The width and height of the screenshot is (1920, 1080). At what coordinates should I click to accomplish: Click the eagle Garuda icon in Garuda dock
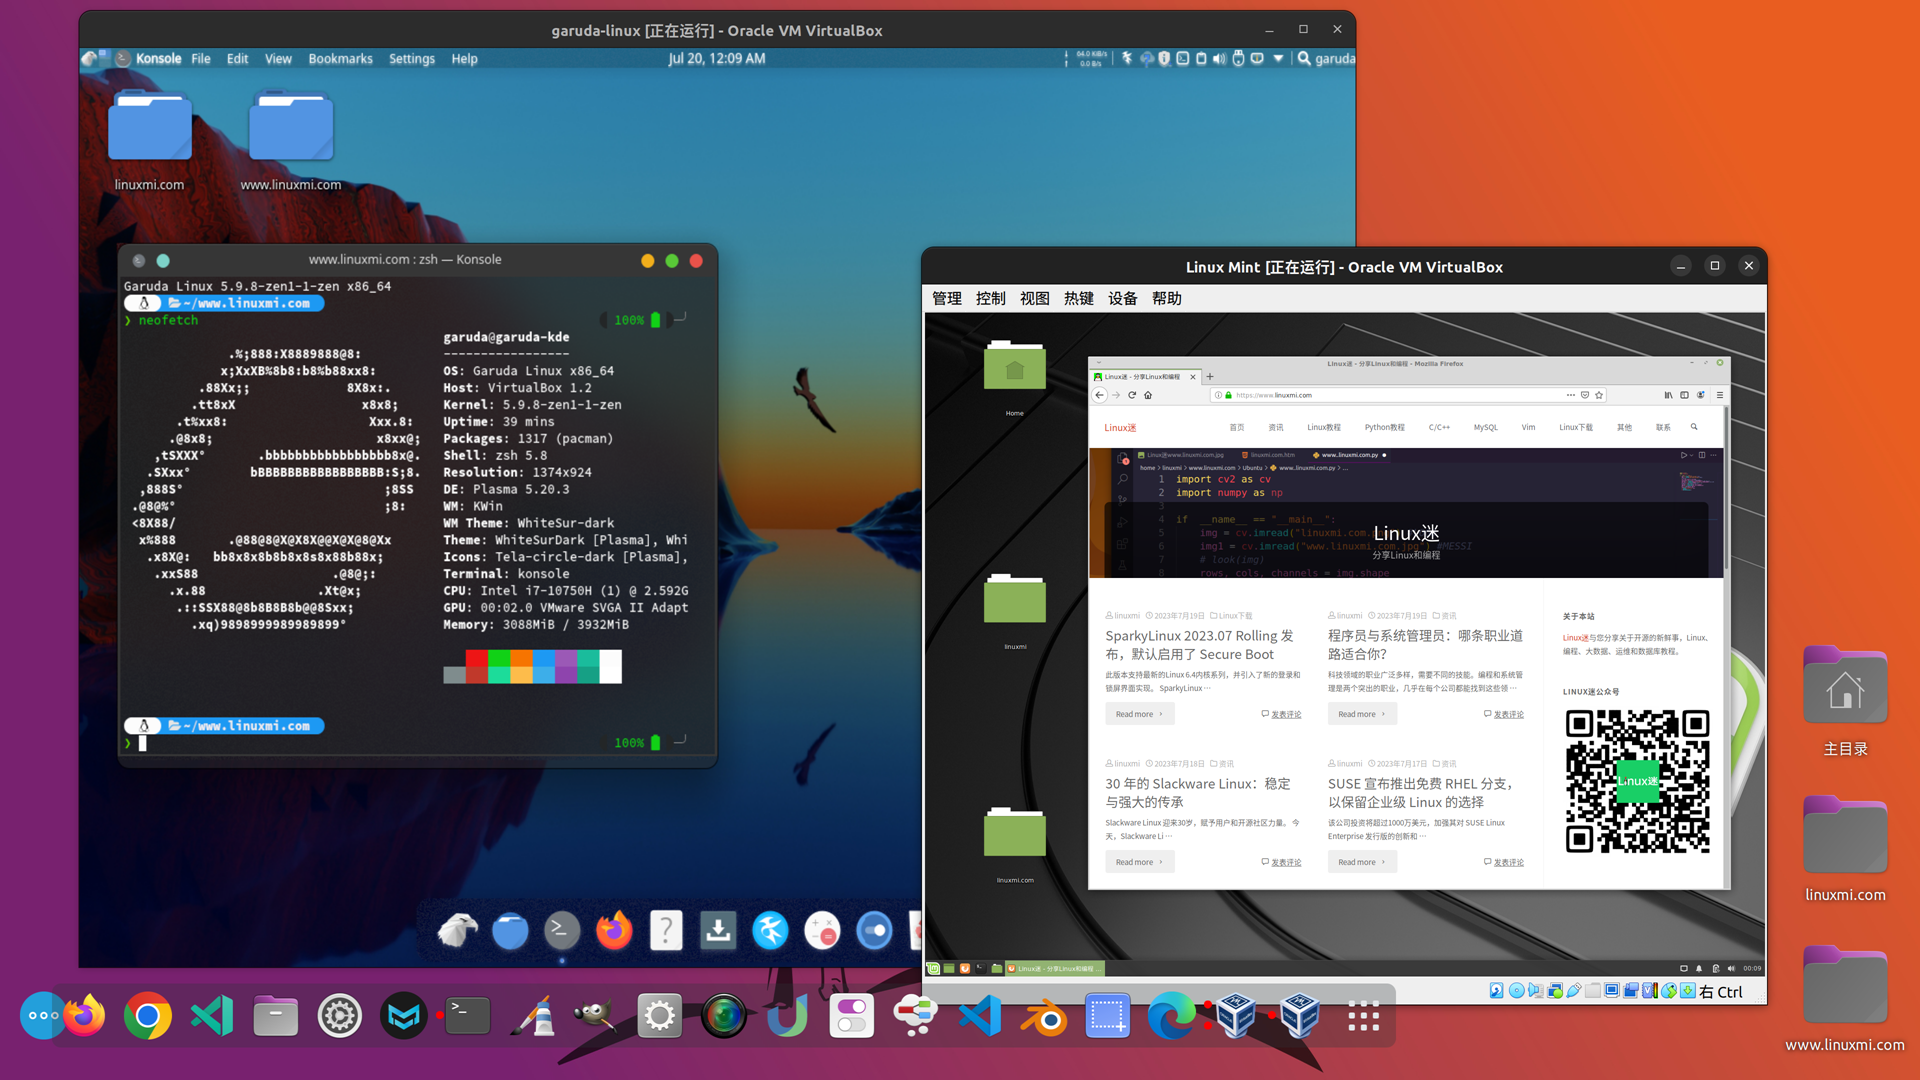tap(458, 931)
